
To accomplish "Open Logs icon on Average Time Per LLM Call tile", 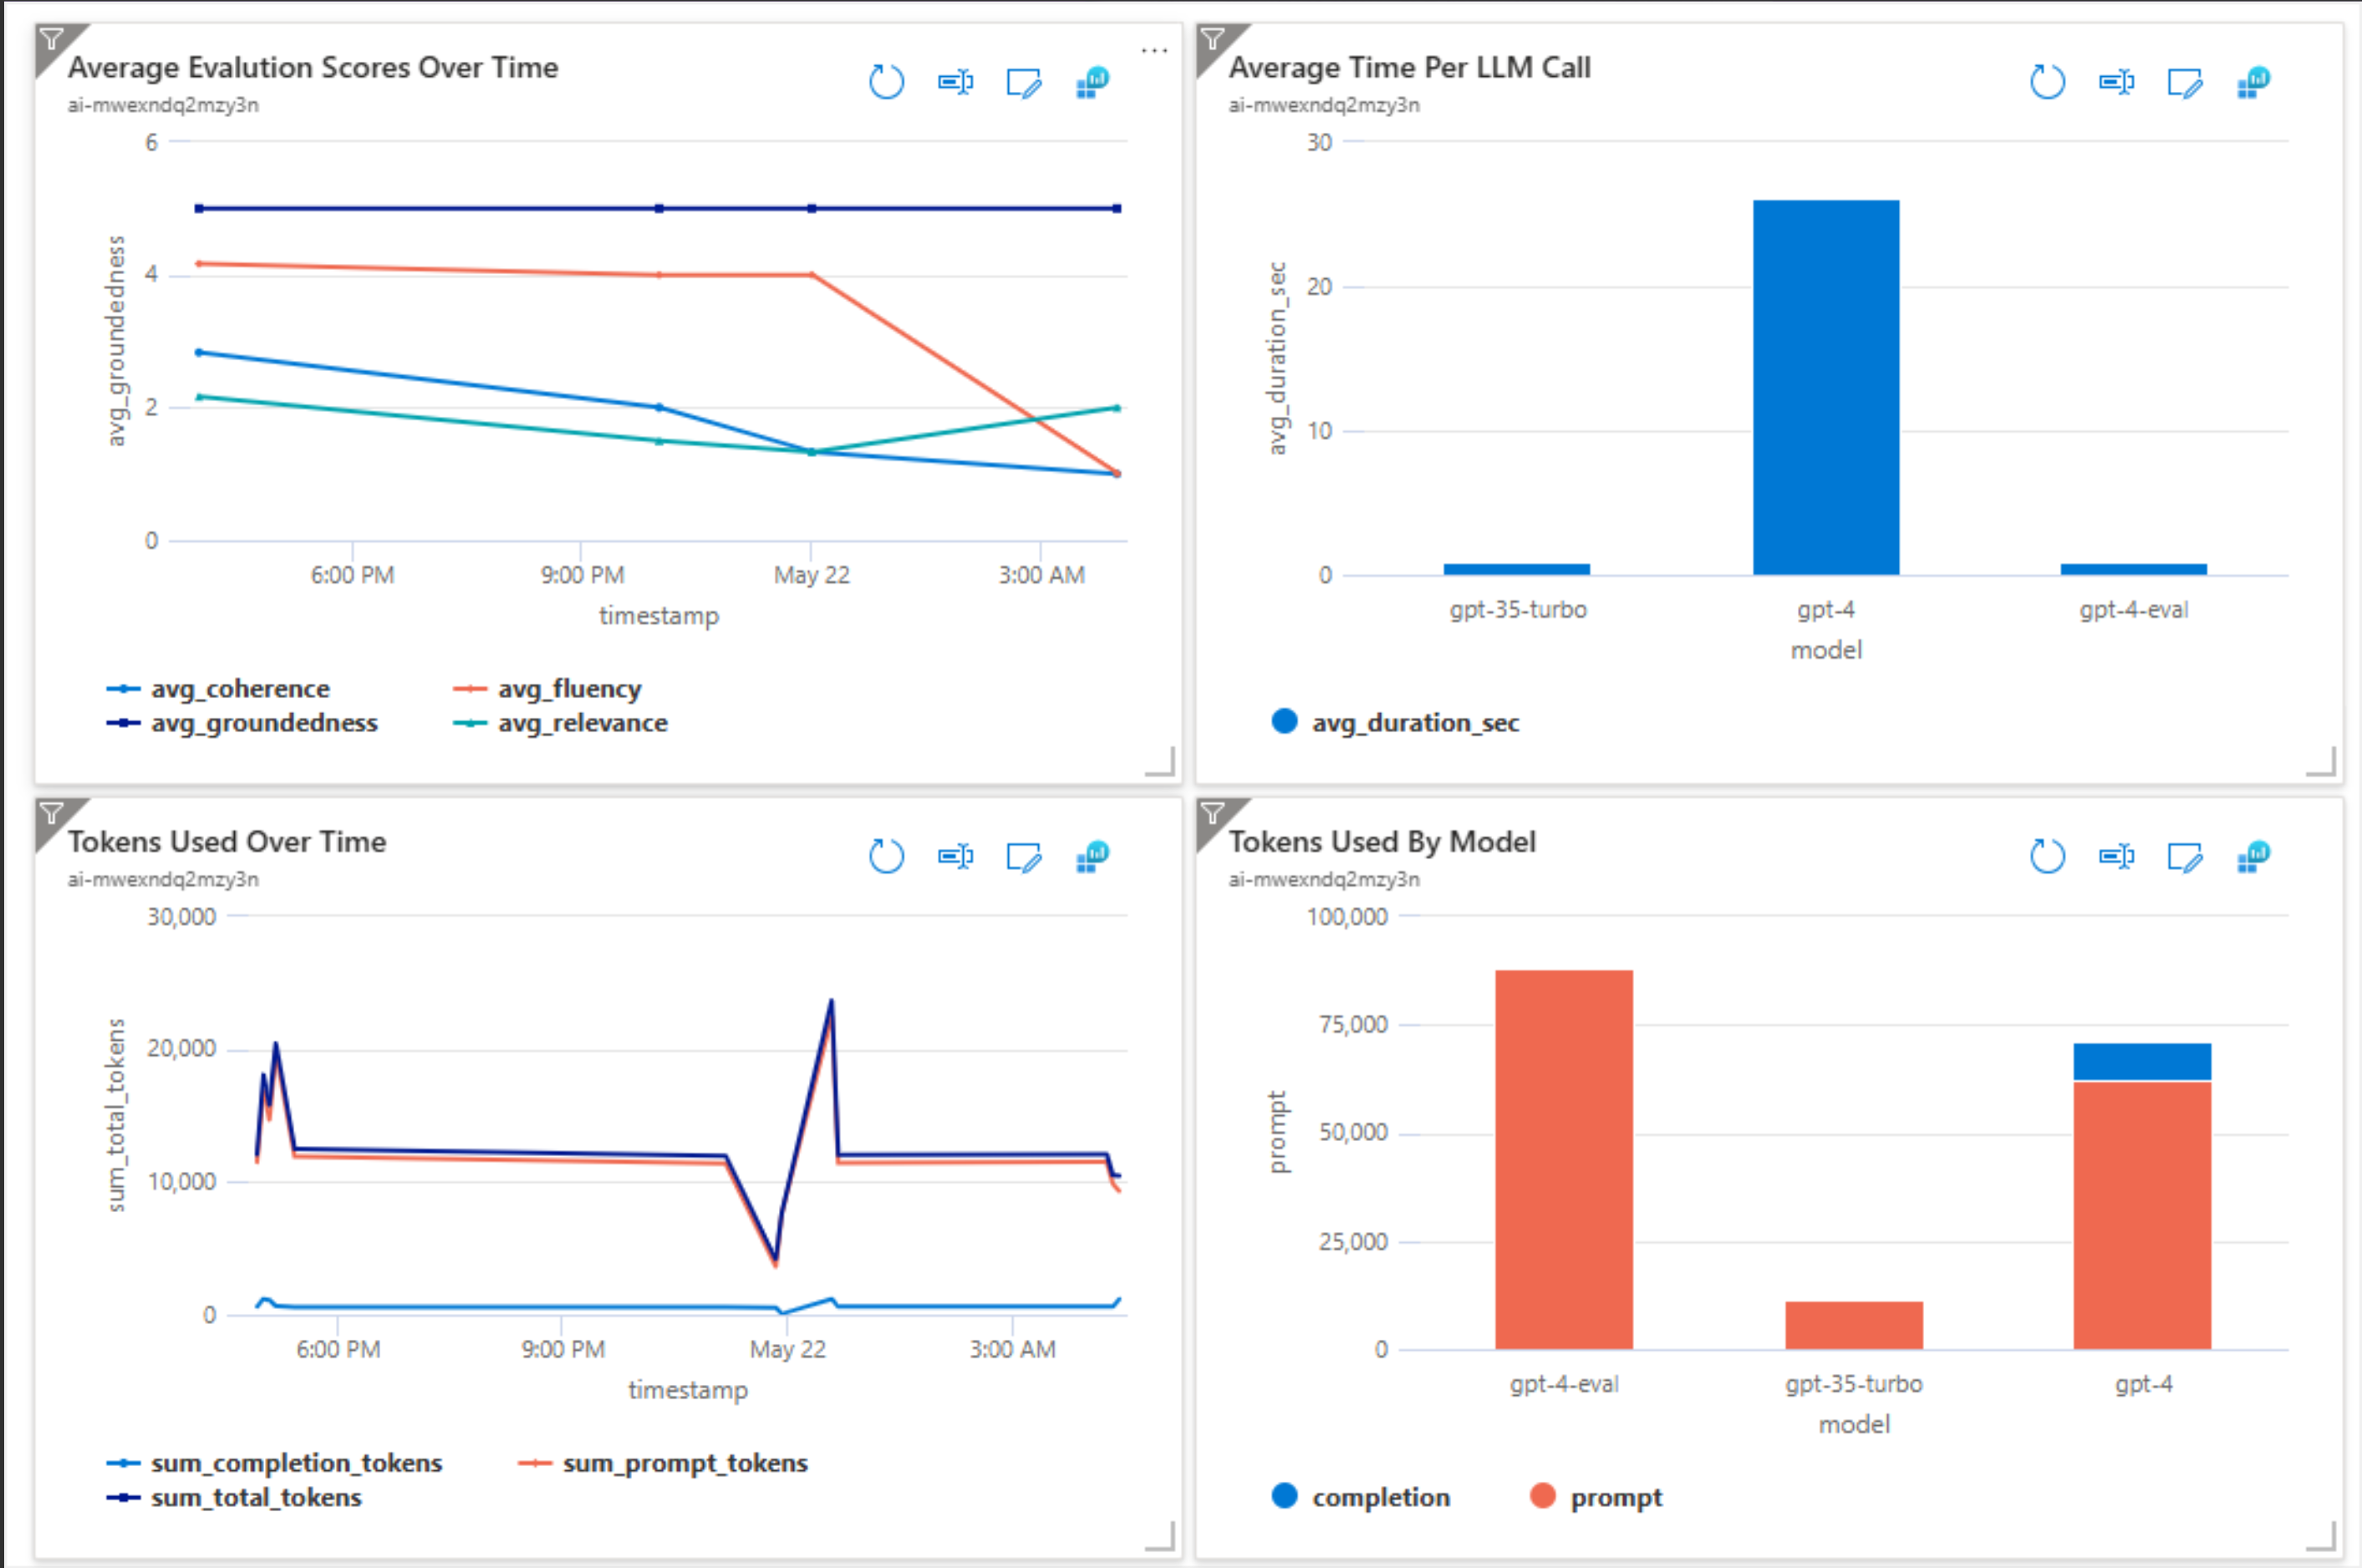I will (2254, 82).
